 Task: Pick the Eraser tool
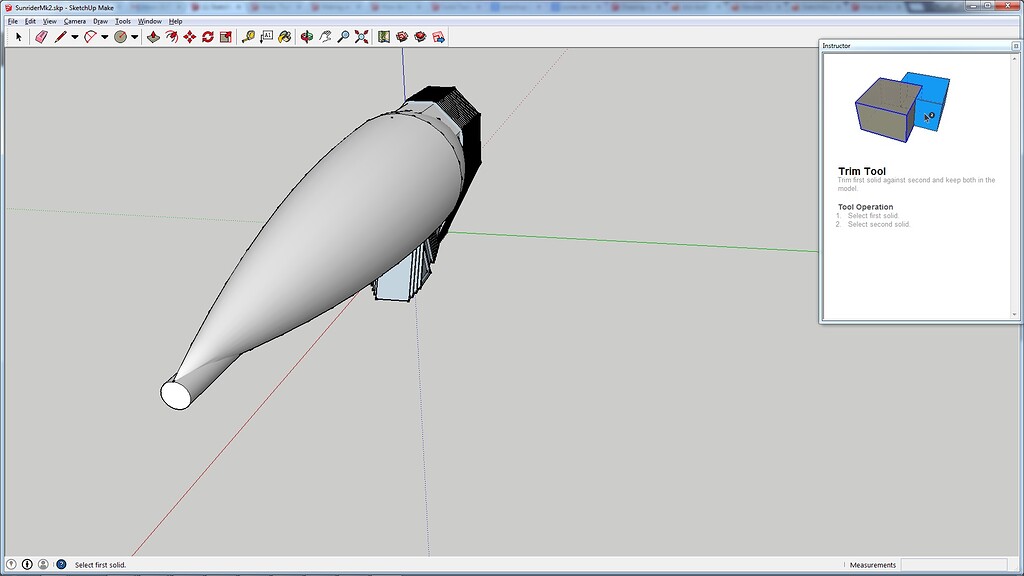coord(40,37)
